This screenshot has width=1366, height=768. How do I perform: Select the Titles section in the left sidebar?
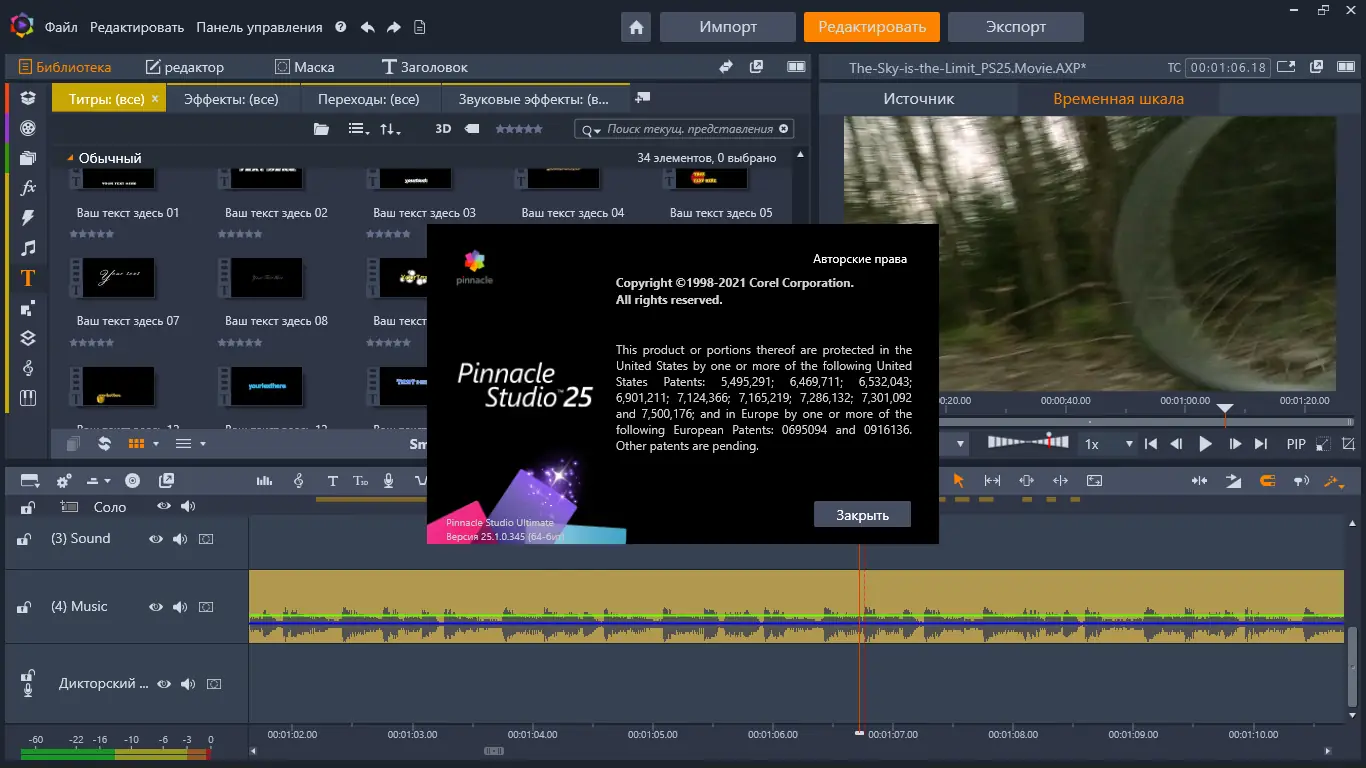(27, 278)
